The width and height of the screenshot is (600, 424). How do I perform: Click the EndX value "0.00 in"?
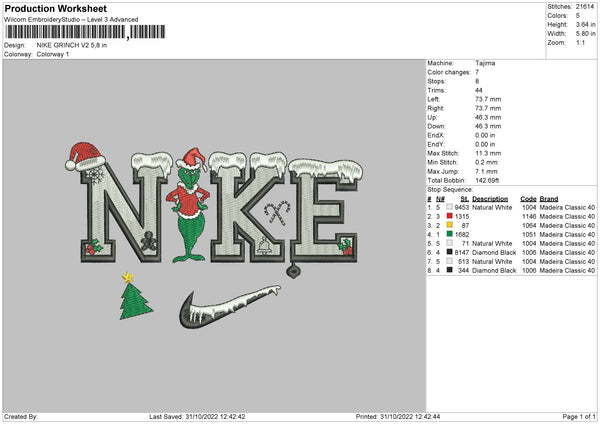point(485,135)
